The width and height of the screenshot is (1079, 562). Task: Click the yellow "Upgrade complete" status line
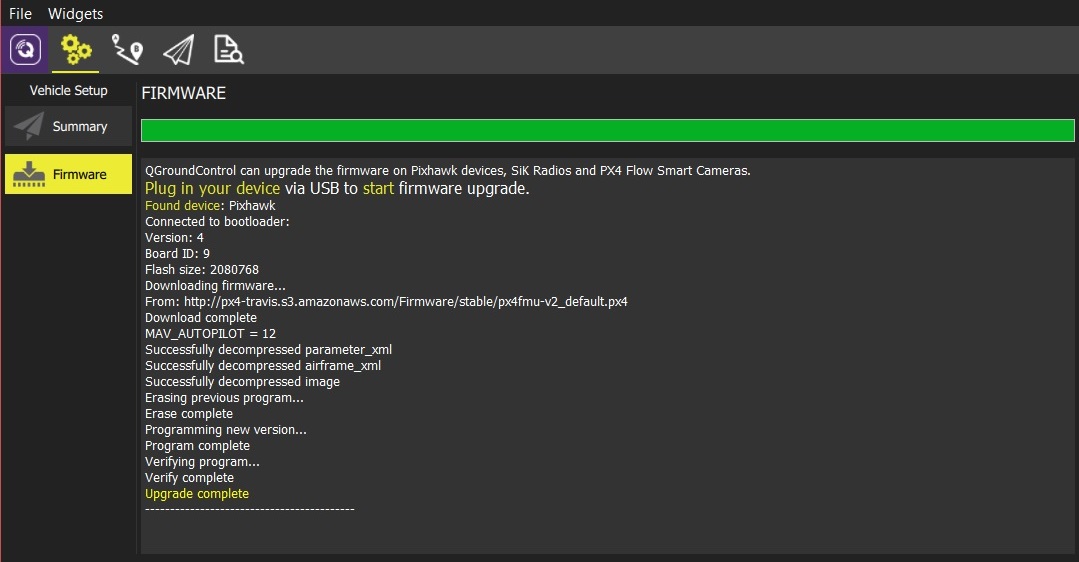click(x=197, y=494)
